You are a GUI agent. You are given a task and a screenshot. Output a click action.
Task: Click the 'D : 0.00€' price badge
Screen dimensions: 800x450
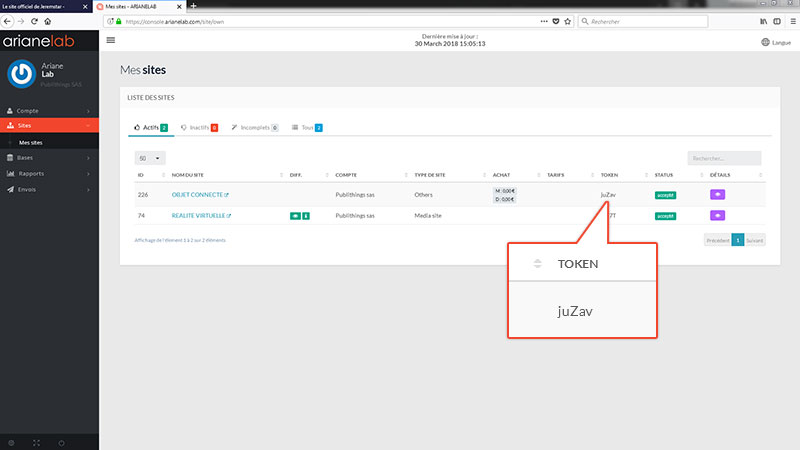(505, 199)
